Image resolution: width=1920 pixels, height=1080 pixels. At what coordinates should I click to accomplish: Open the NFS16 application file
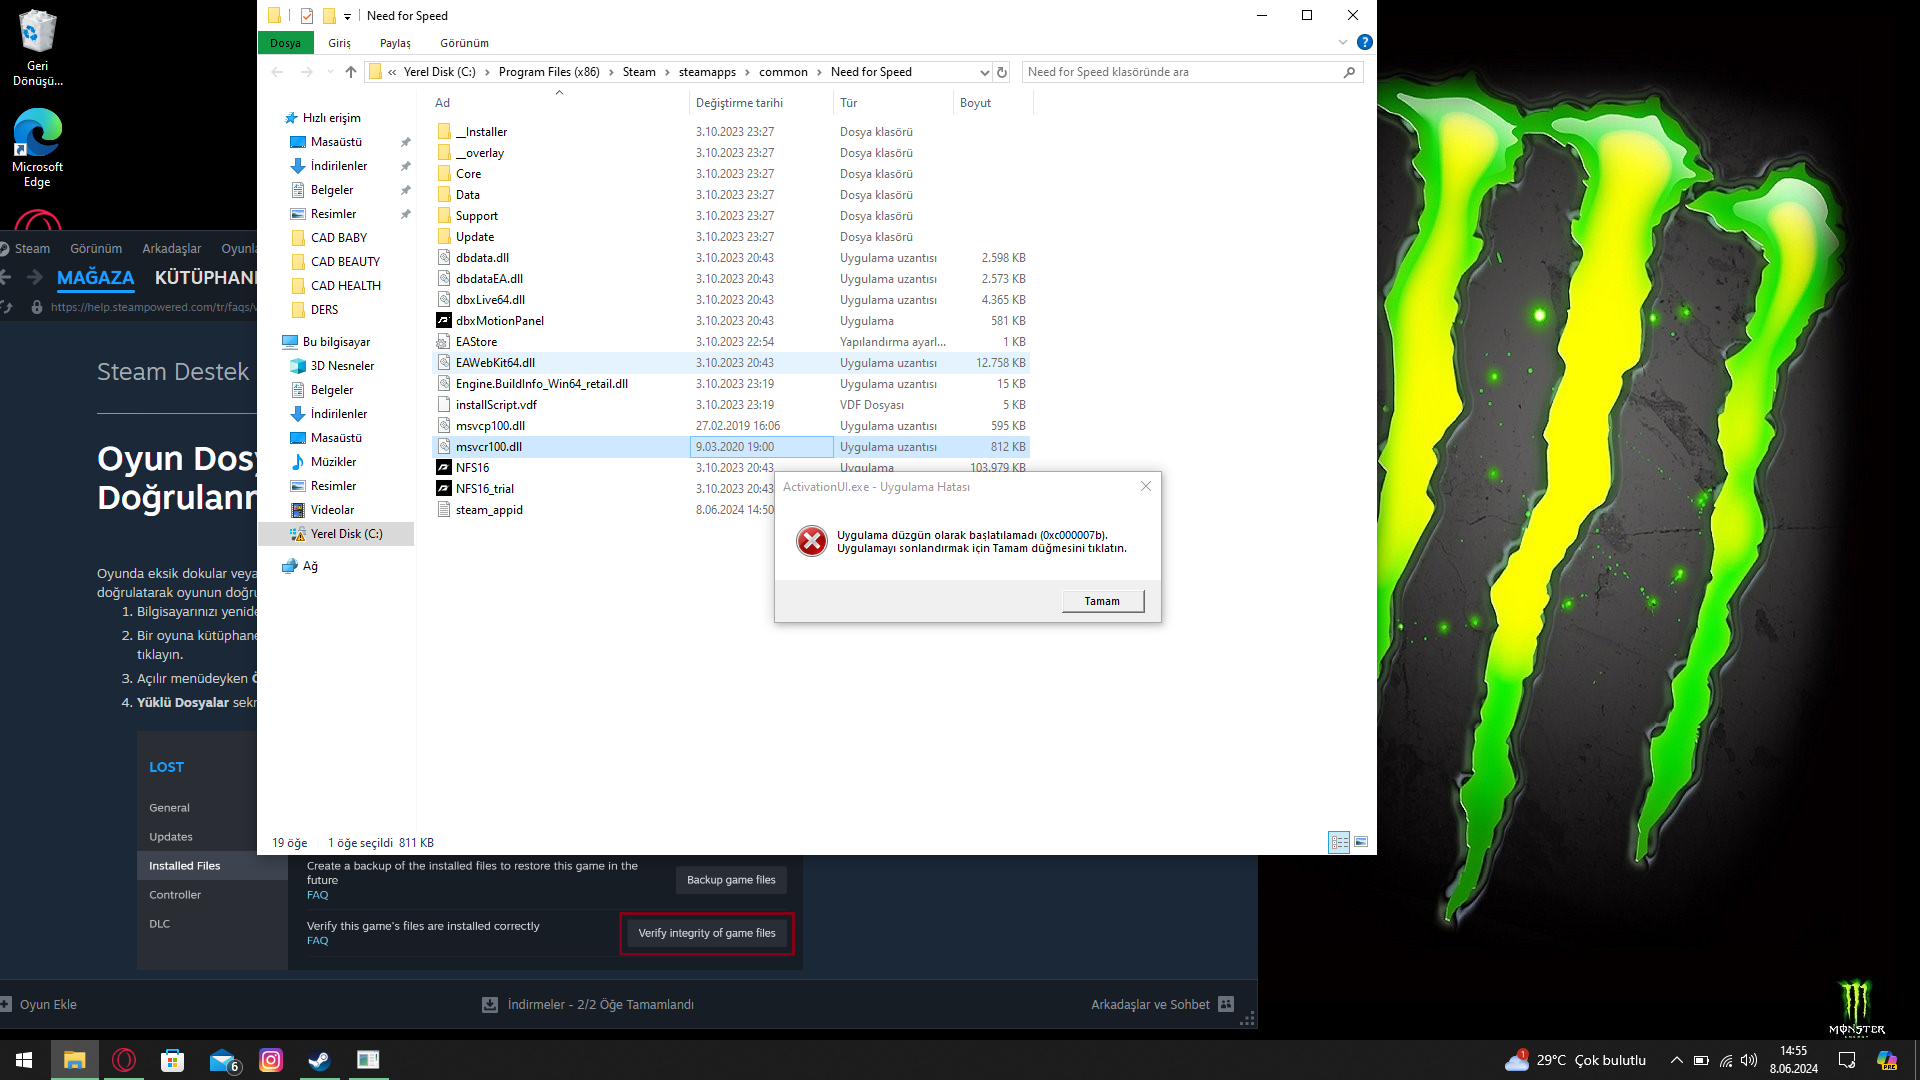pyautogui.click(x=472, y=468)
